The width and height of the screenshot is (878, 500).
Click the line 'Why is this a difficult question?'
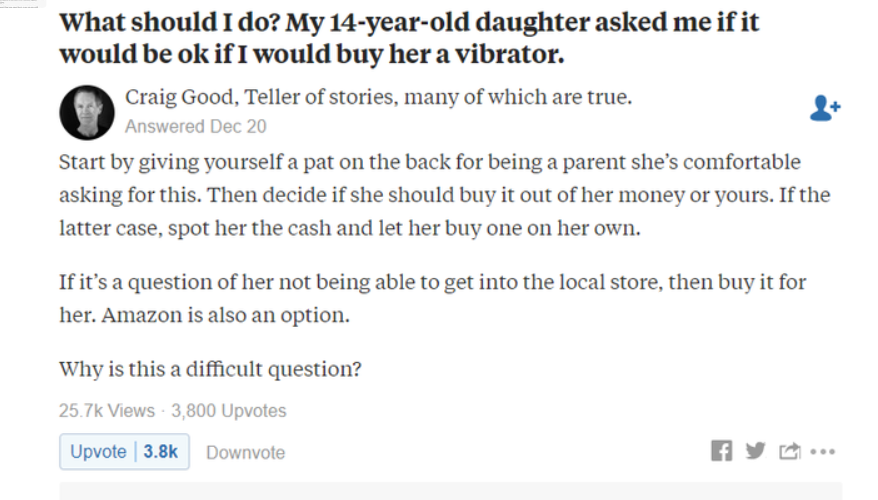(211, 369)
